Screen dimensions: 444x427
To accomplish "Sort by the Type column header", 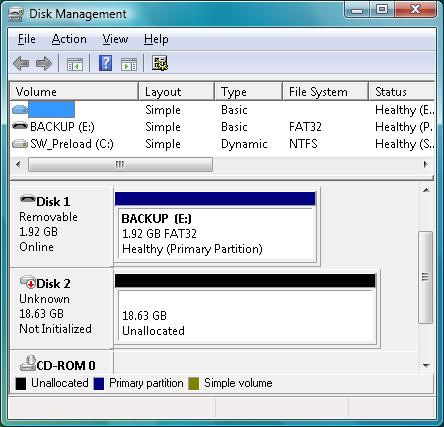I will click(x=248, y=91).
